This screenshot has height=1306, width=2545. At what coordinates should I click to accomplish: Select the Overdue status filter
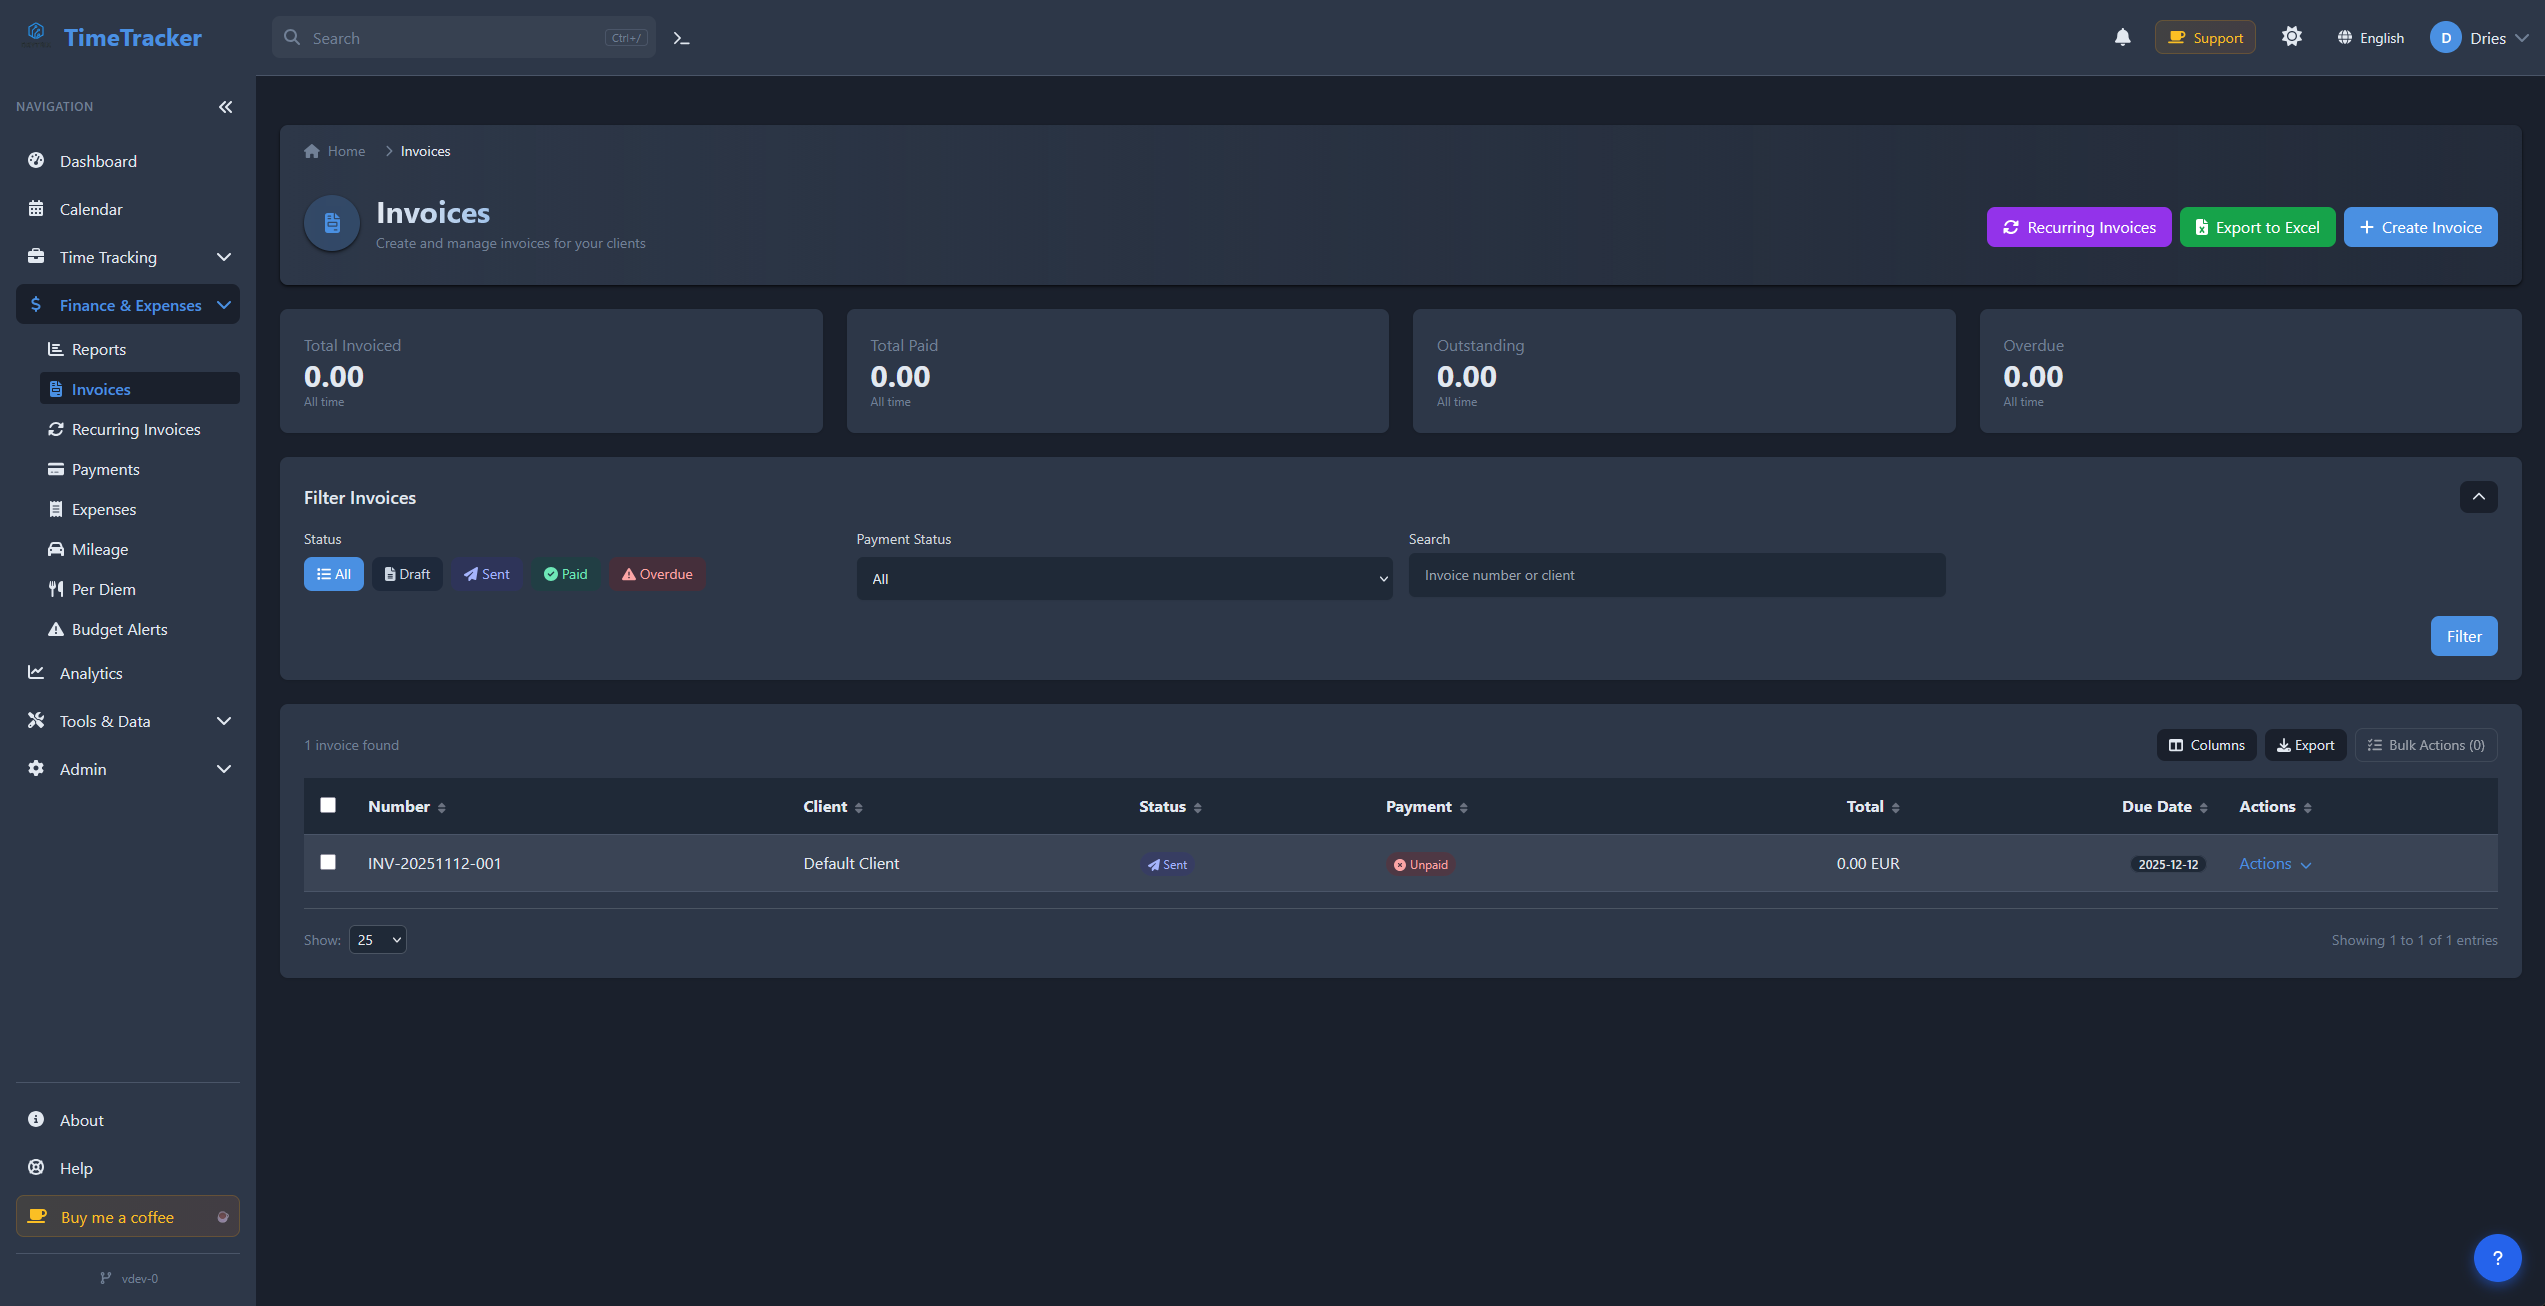(x=656, y=574)
